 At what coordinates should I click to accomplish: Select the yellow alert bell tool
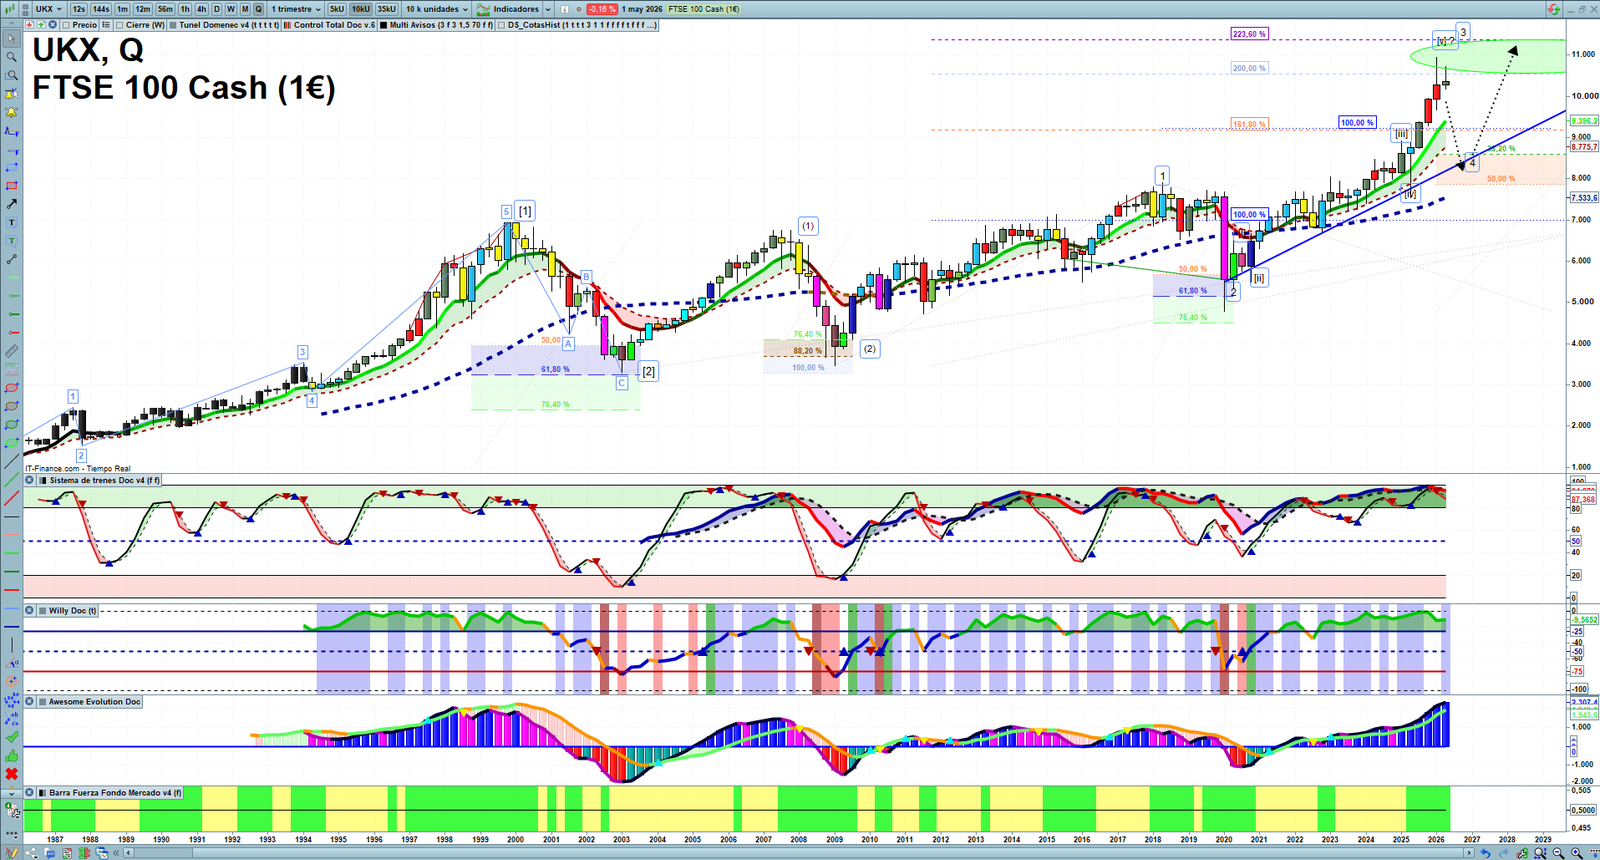pyautogui.click(x=11, y=113)
